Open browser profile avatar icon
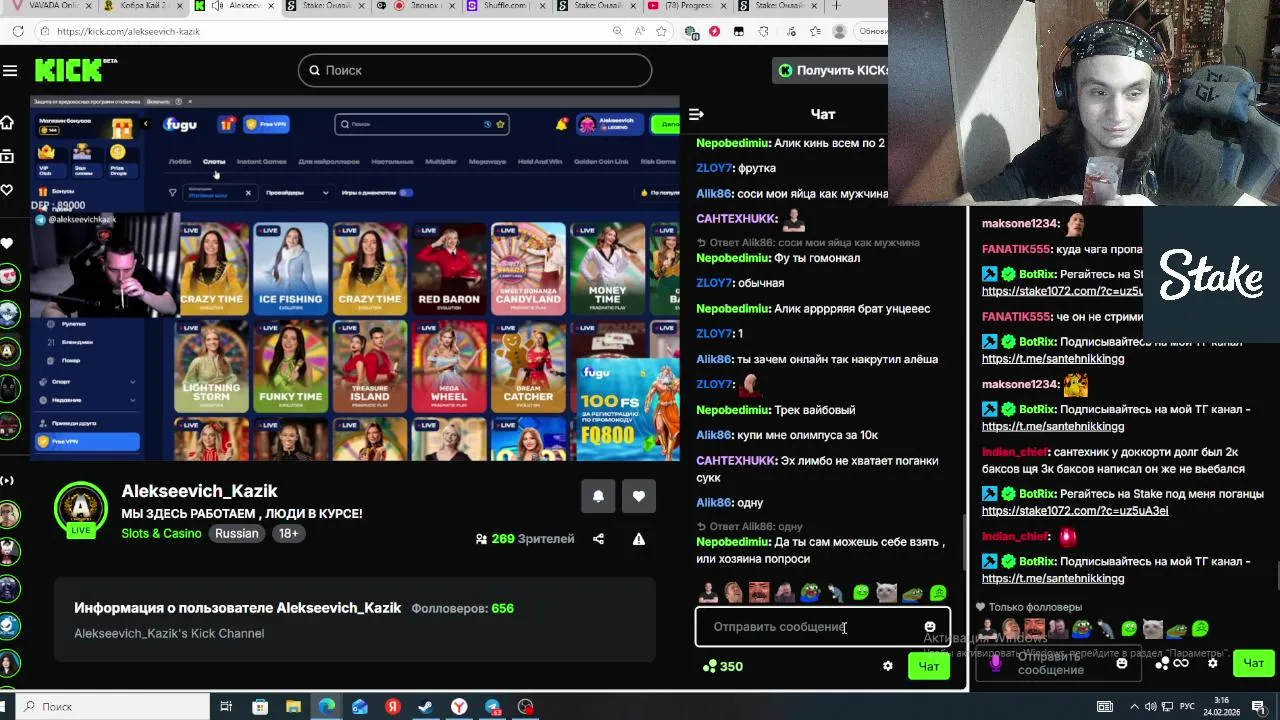 click(839, 31)
